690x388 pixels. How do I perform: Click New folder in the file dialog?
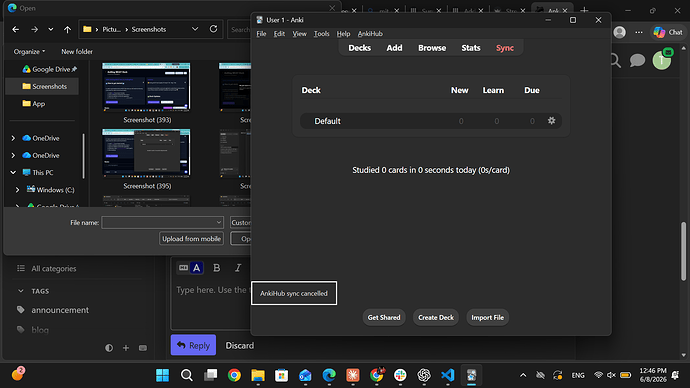(77, 51)
